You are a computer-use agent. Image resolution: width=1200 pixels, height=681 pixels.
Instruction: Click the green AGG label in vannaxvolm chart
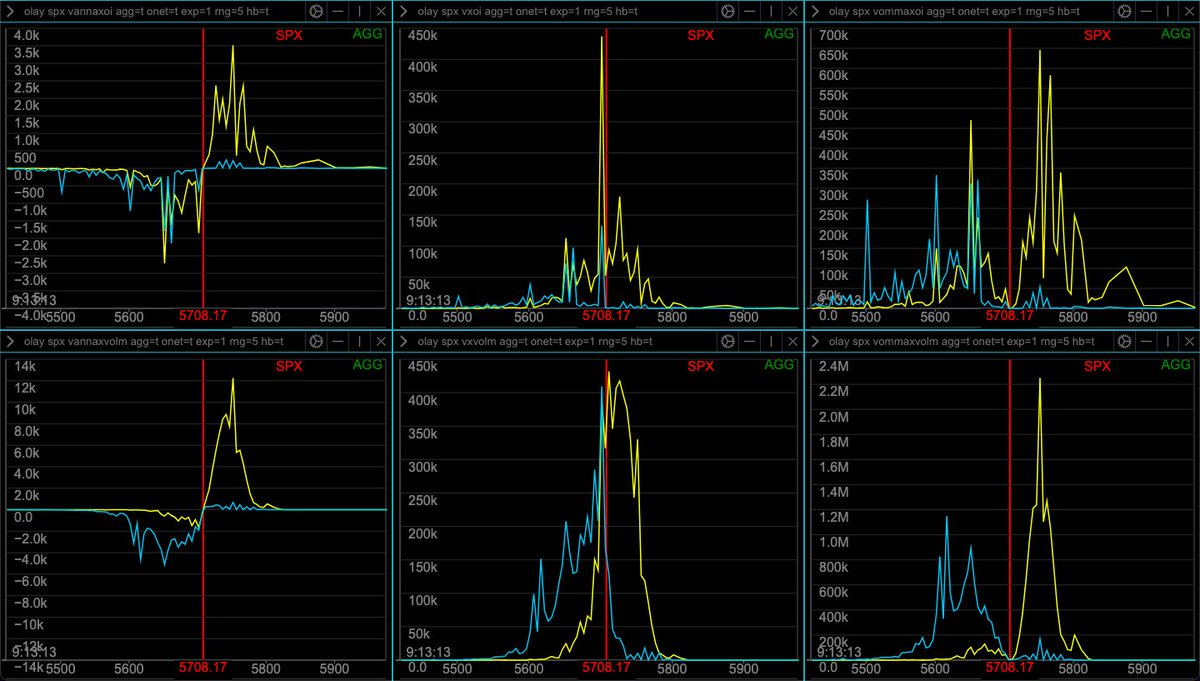pyautogui.click(x=368, y=365)
